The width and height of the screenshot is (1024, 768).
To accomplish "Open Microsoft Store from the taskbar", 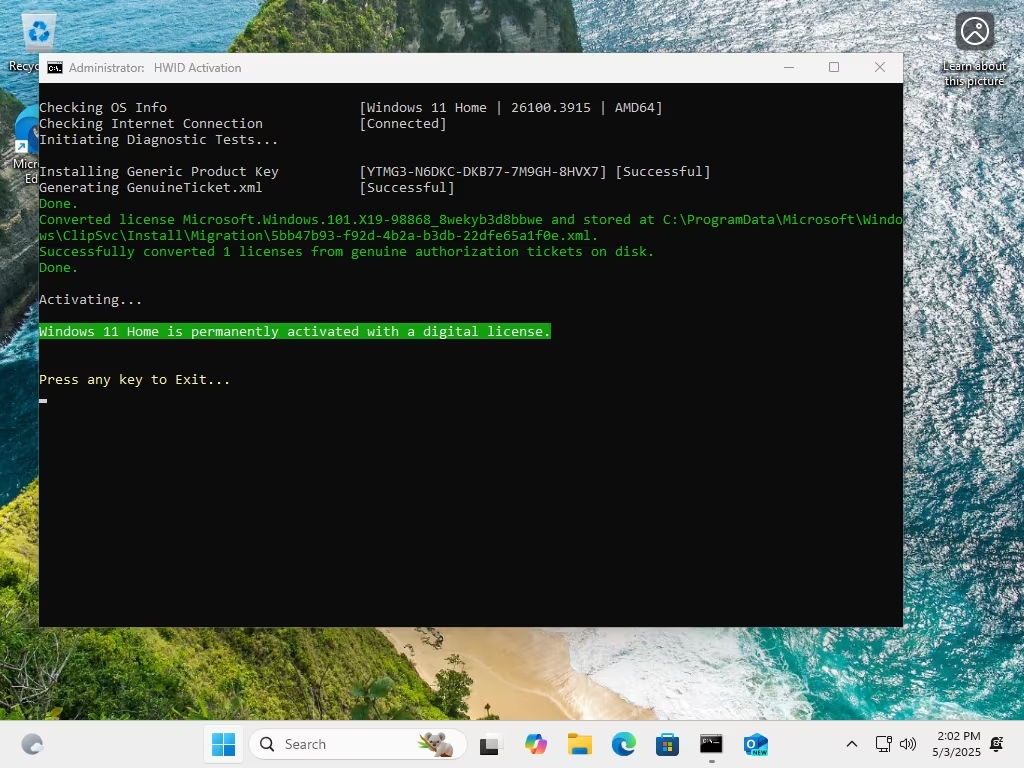I will (667, 744).
